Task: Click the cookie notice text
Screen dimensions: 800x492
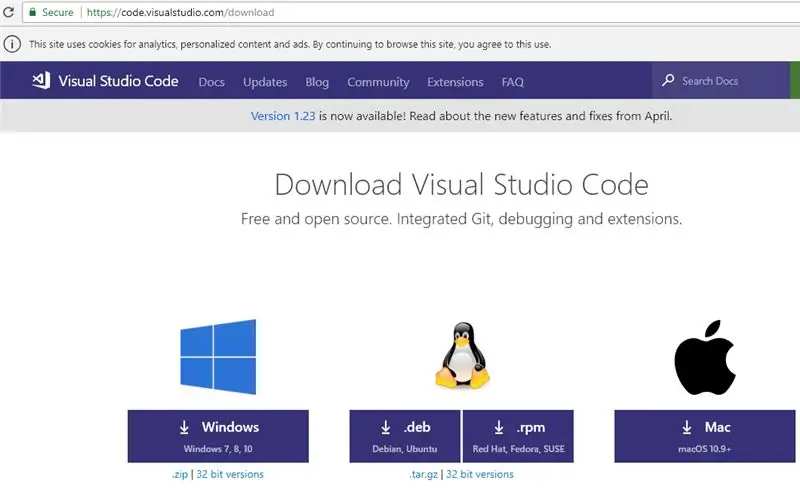Action: point(290,44)
